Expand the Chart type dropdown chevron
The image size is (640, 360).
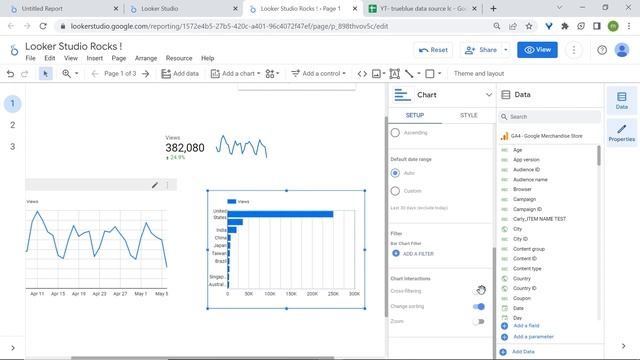pyautogui.click(x=489, y=95)
